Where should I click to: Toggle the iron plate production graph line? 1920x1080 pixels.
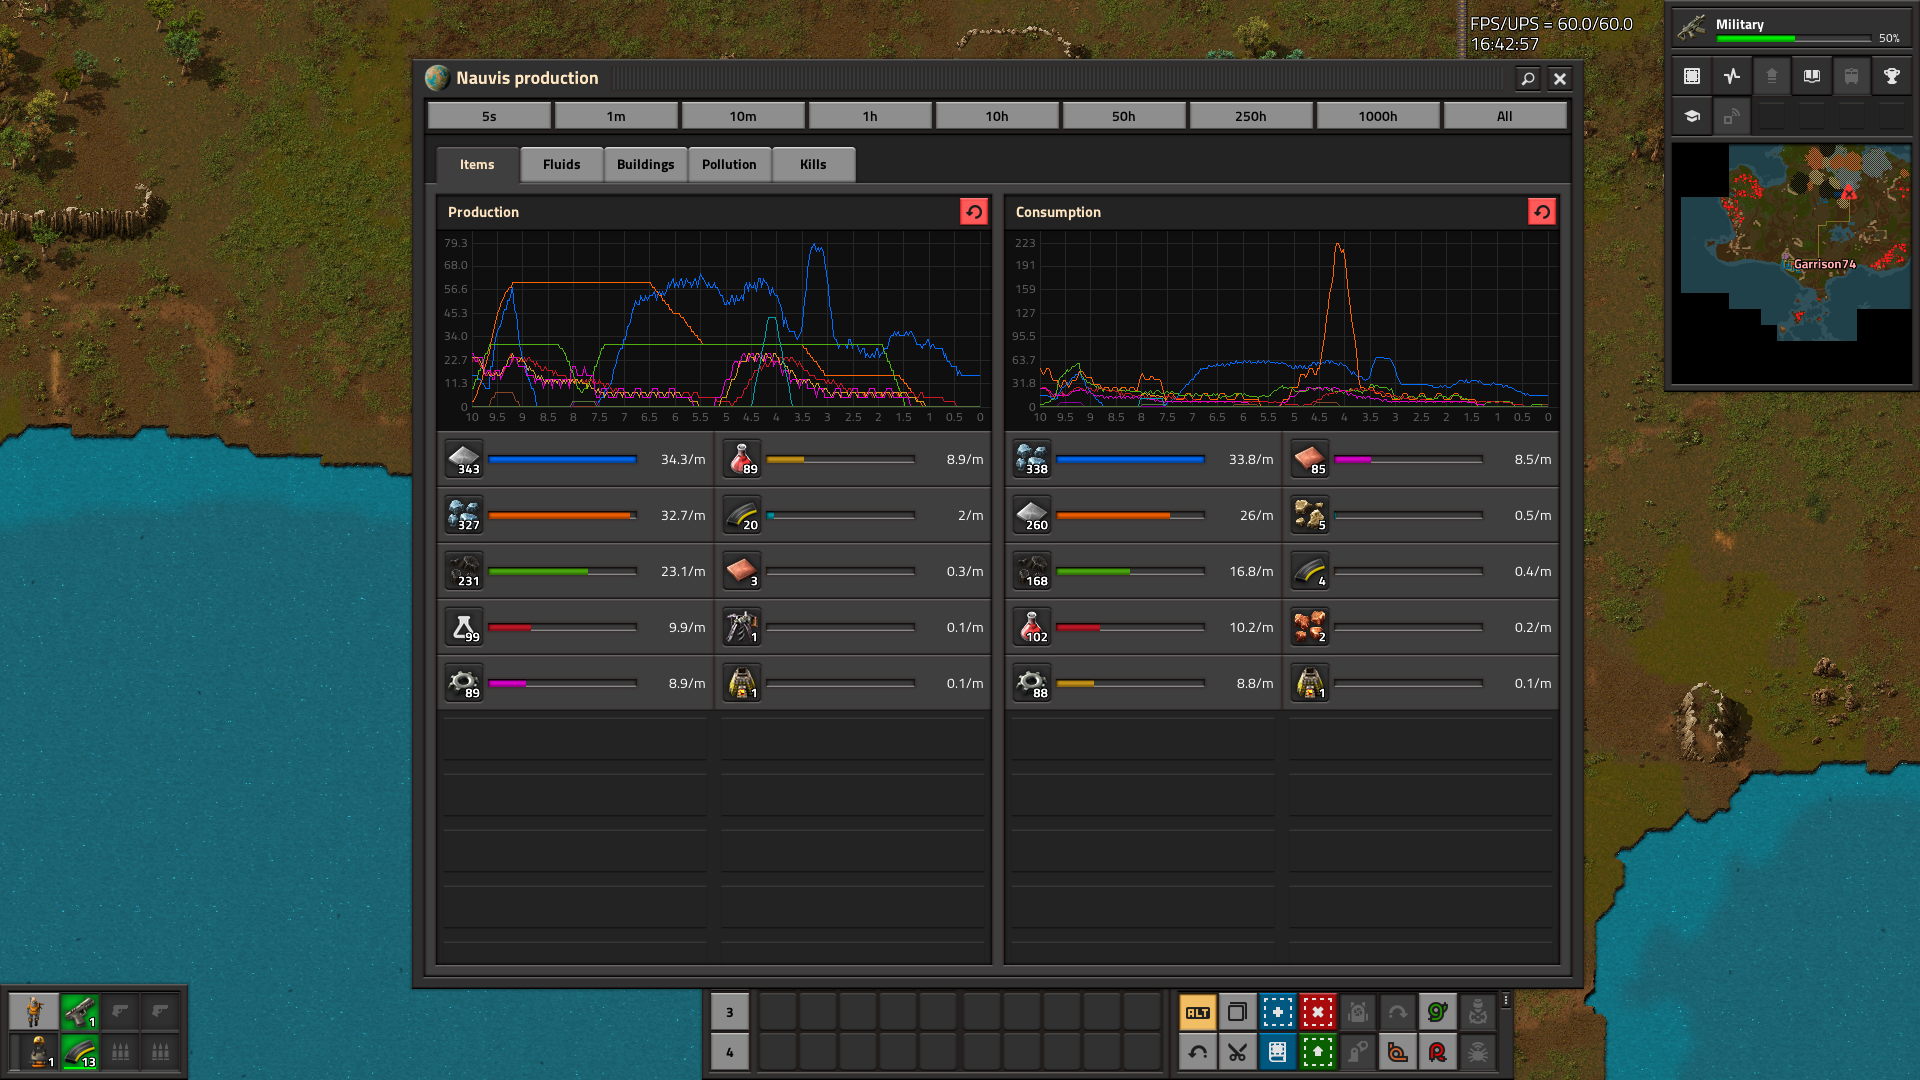[464, 459]
